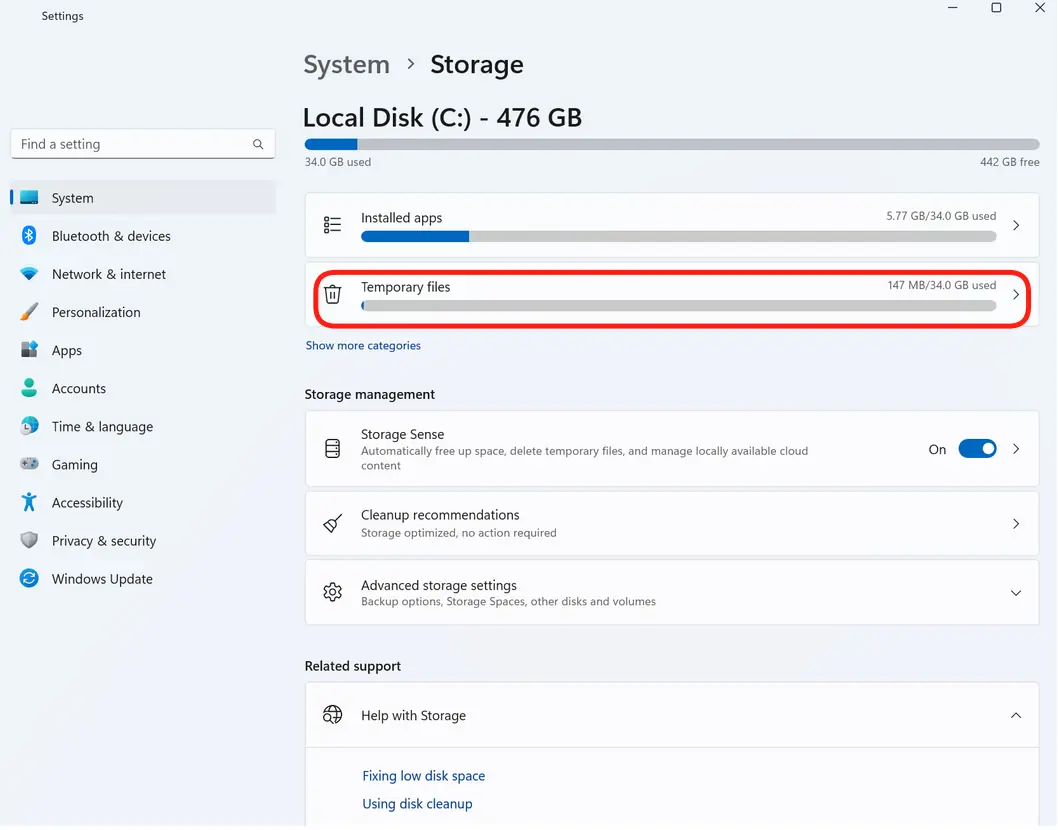This screenshot has height=830, width=1058.
Task: Maximize the Settings window
Action: point(996,7)
